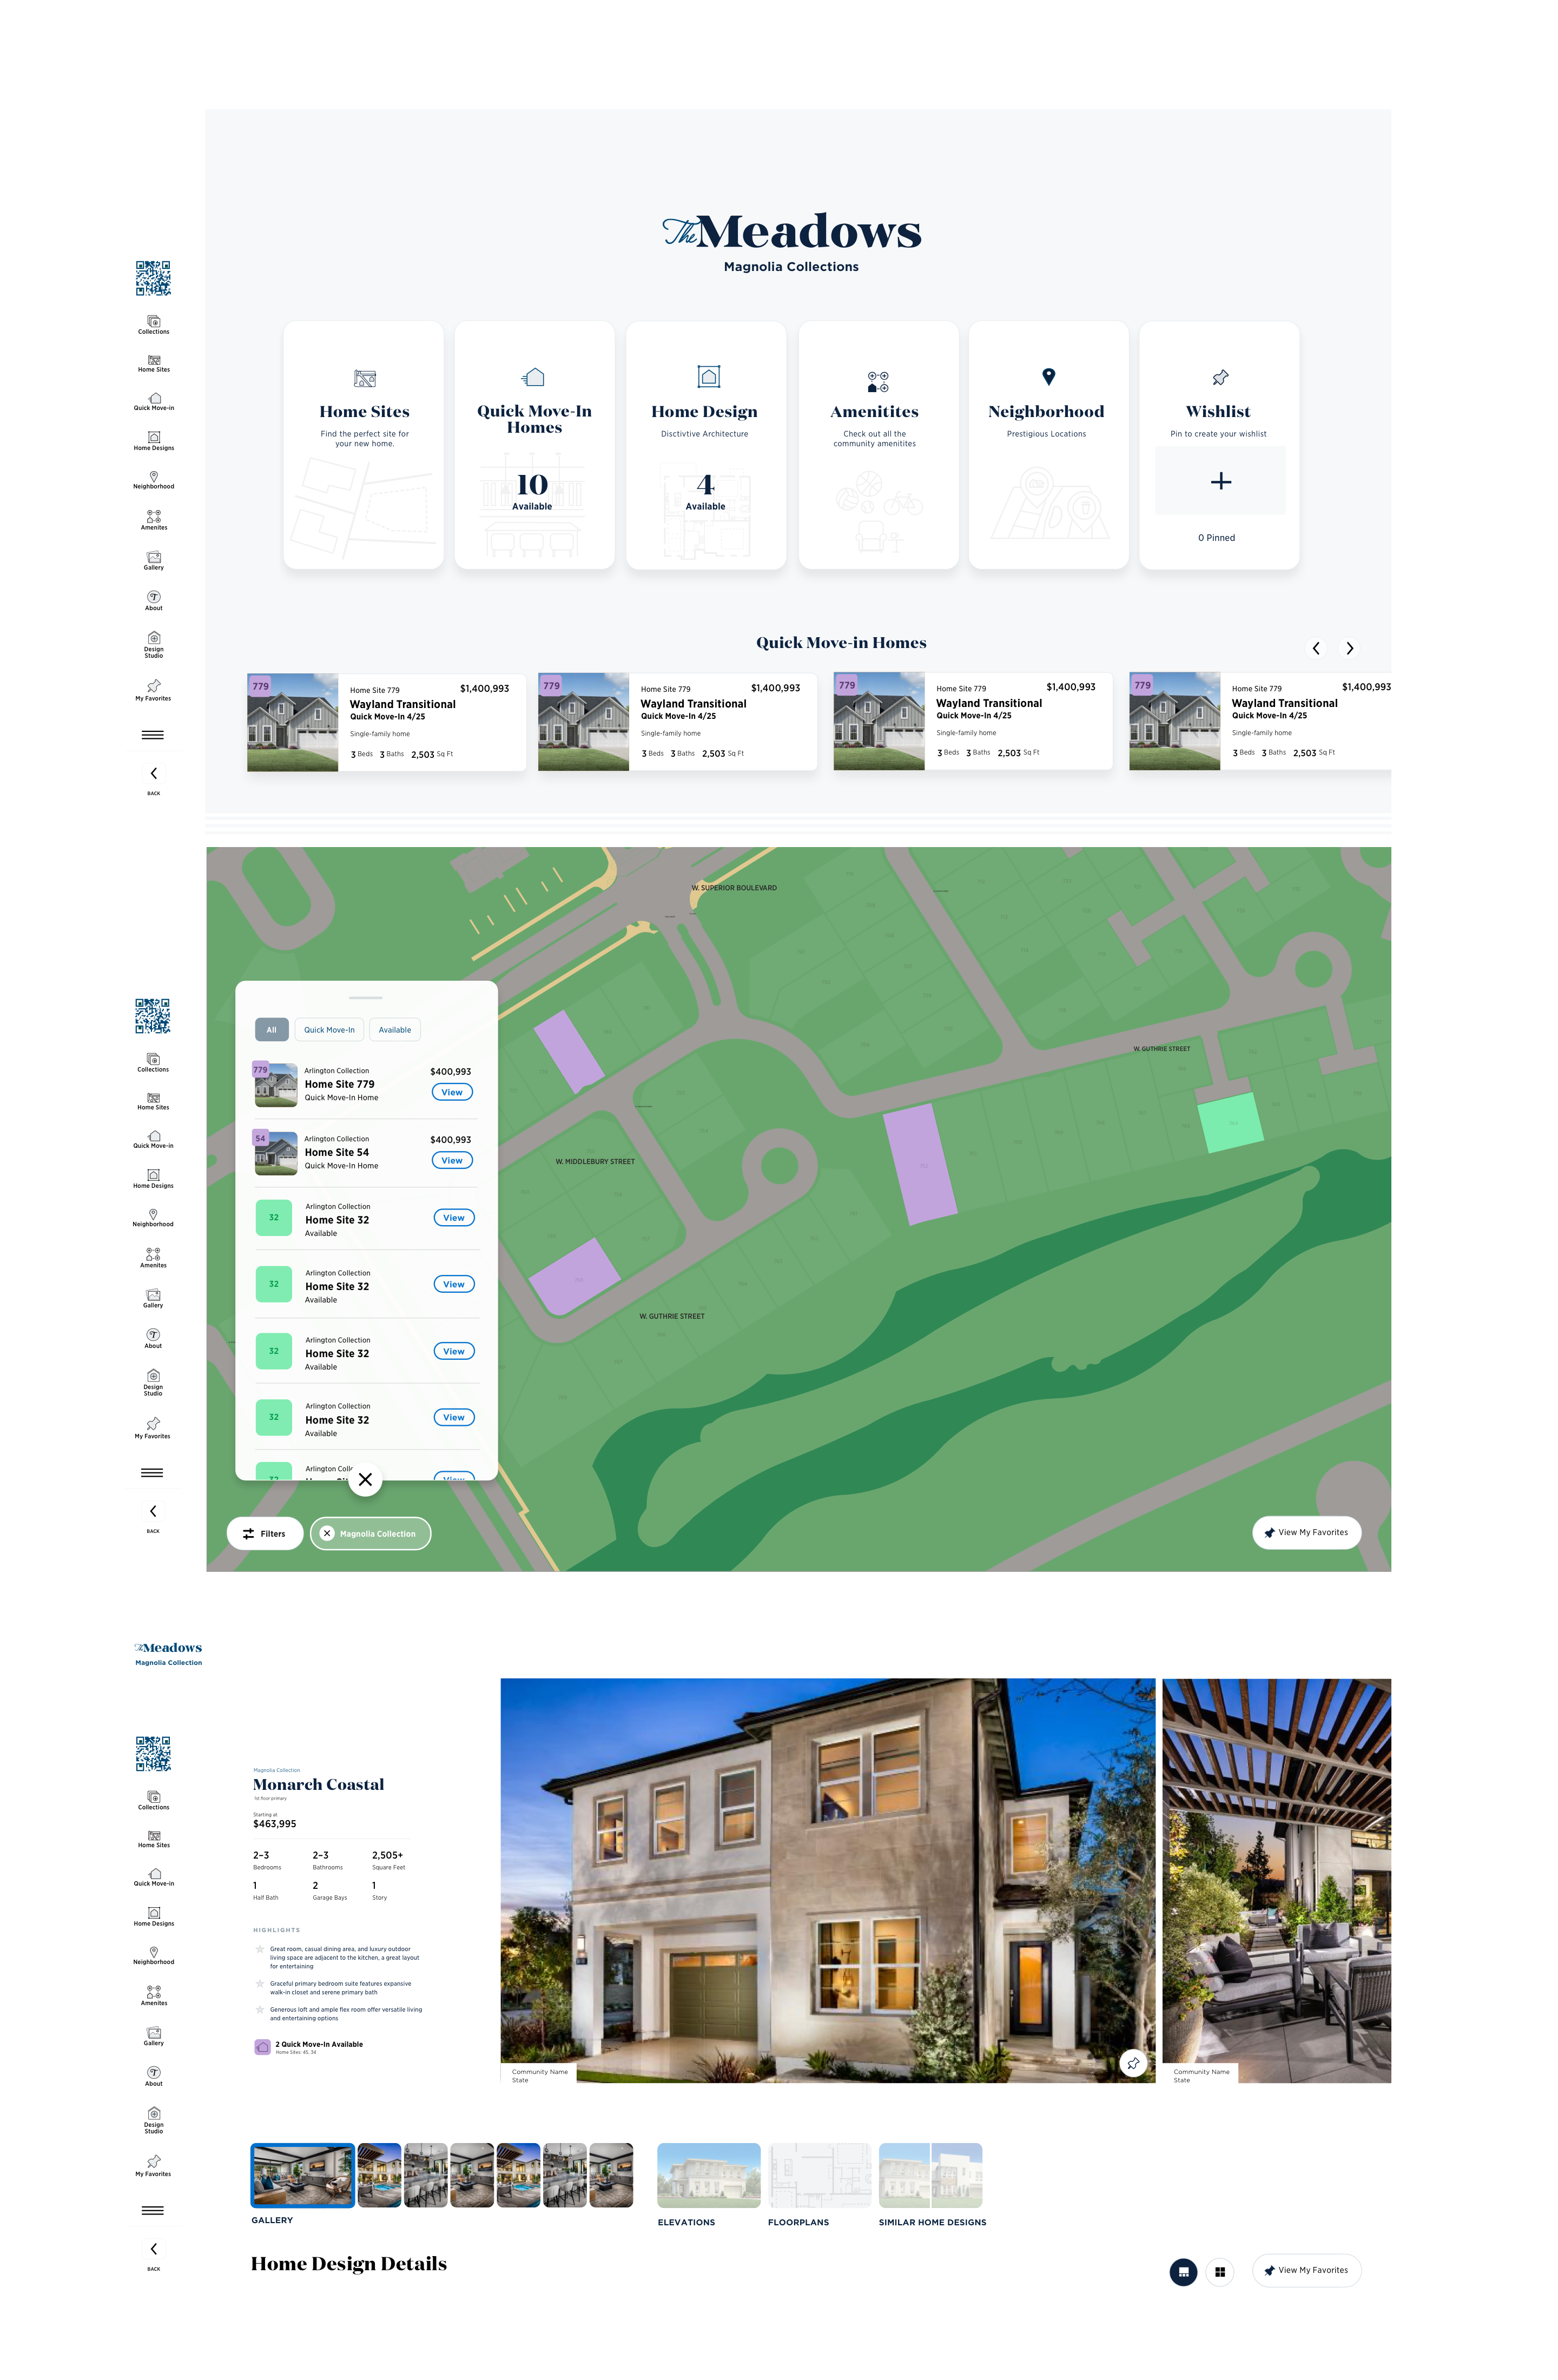
Task: Close the home site list panel with X
Action: coord(365,1479)
